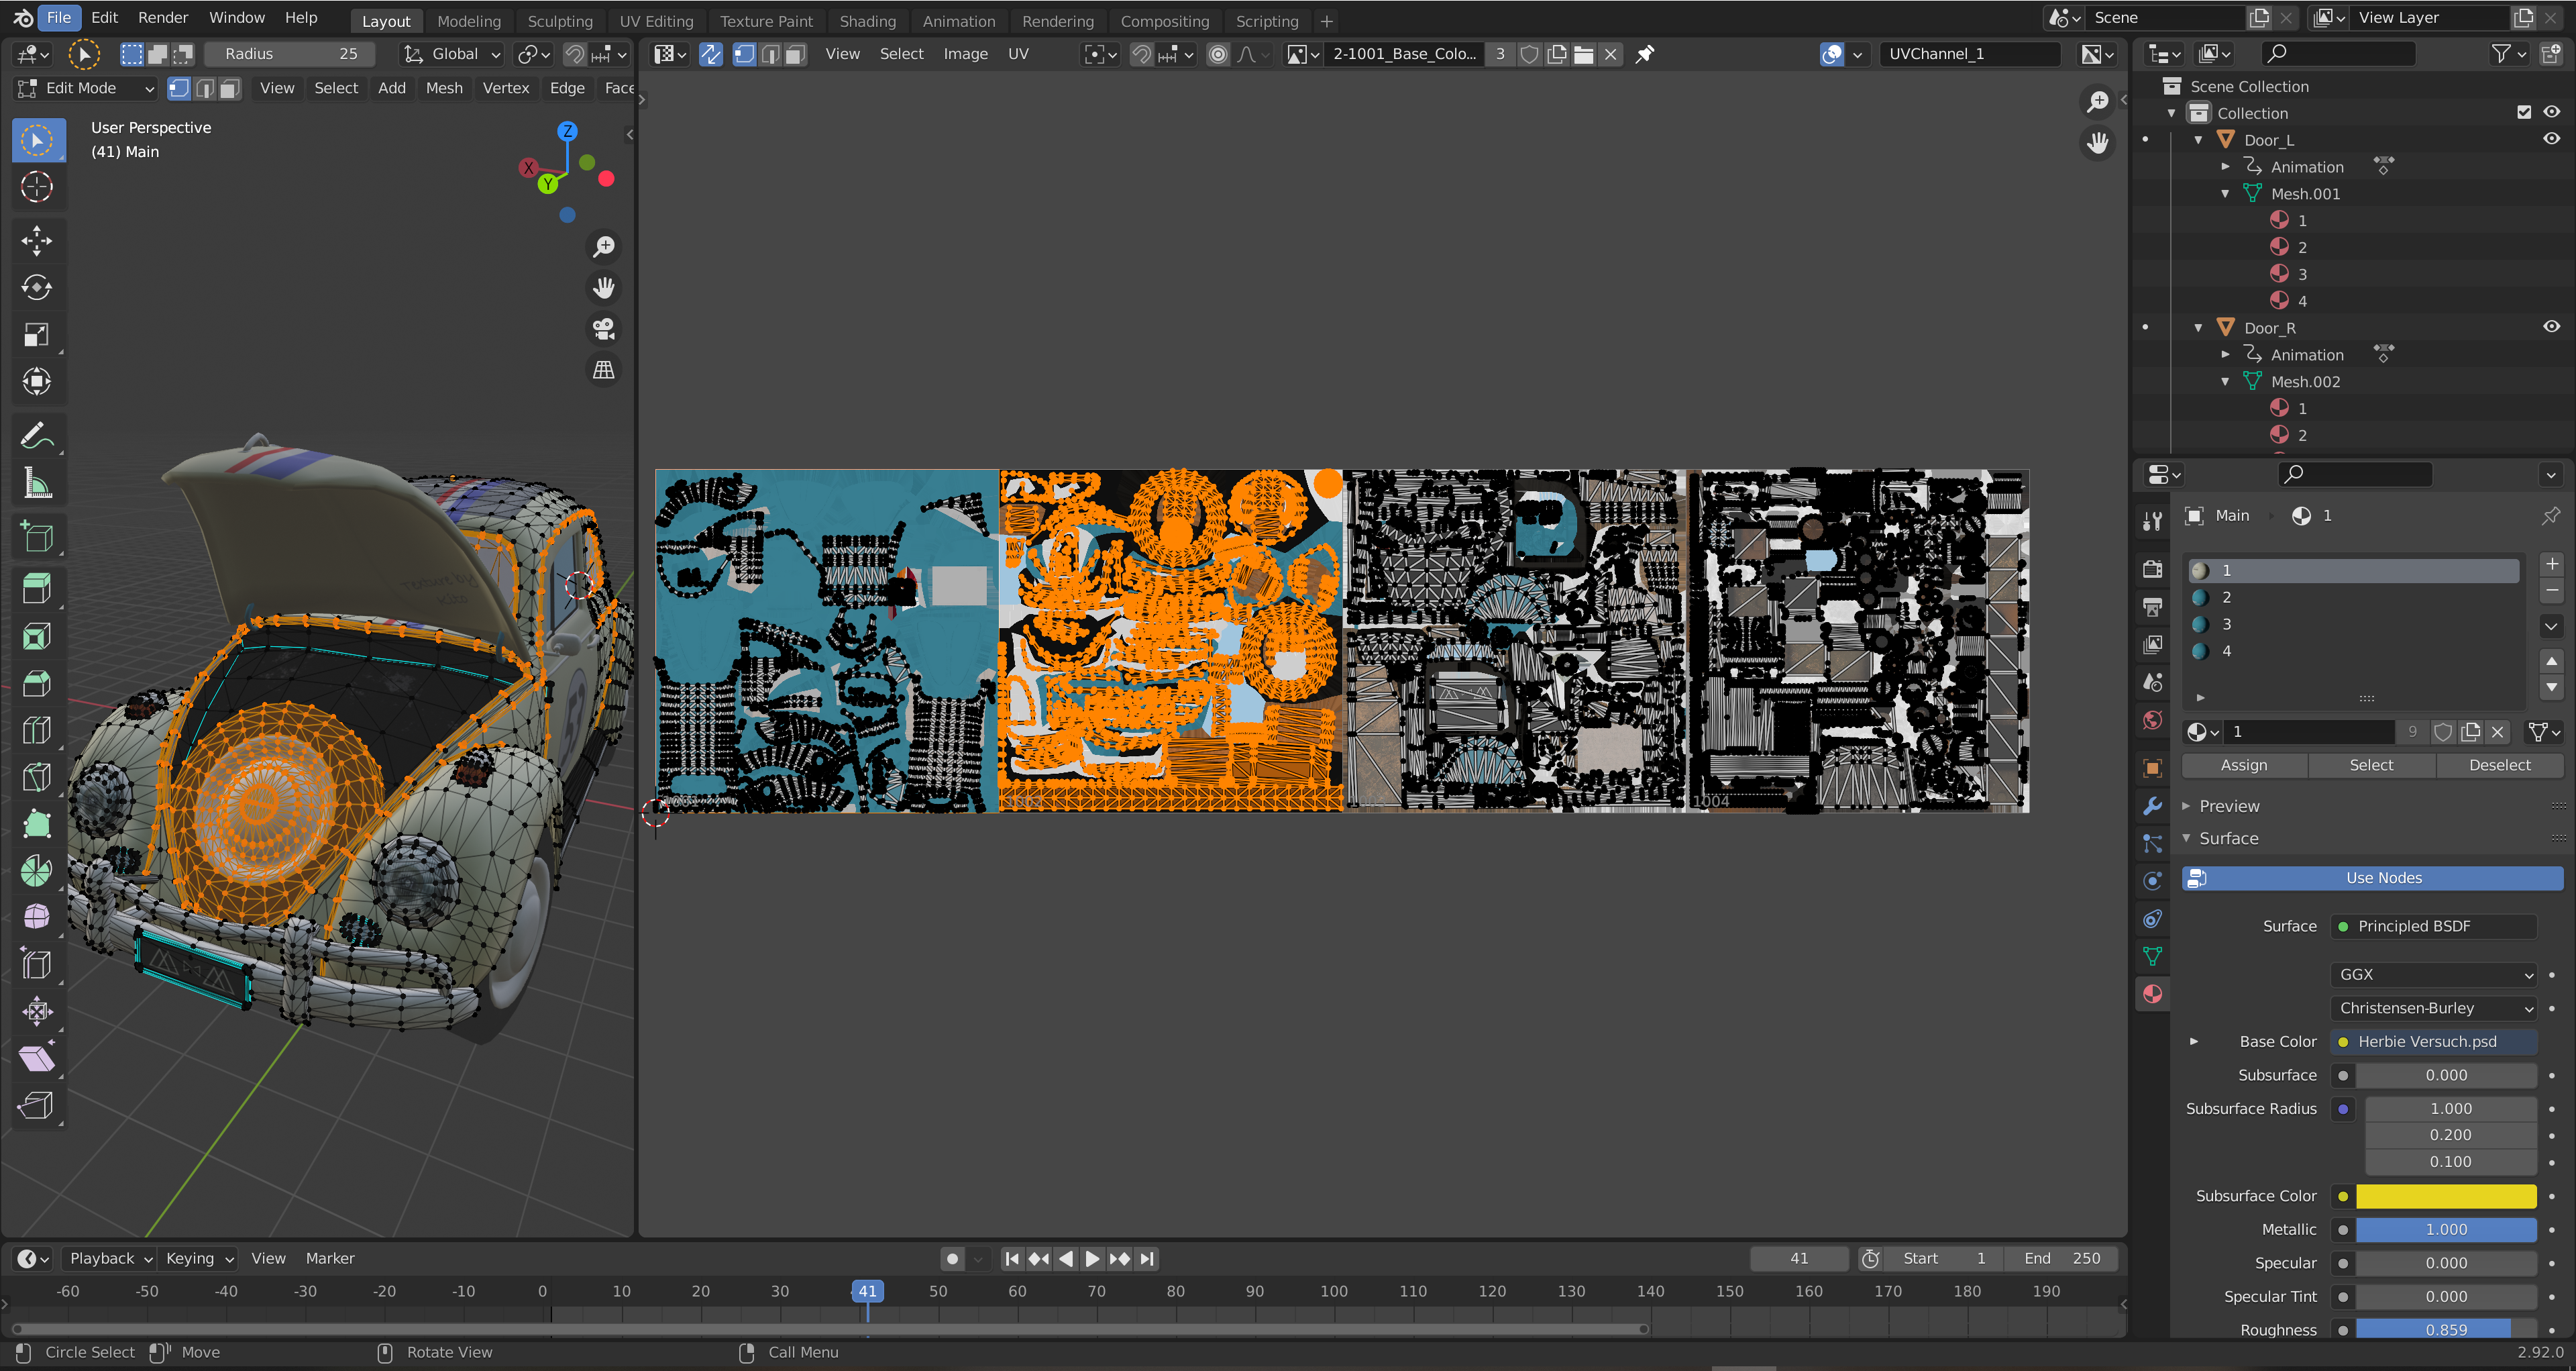Click the Deselect material button
2576x1371 pixels.
coord(2499,765)
